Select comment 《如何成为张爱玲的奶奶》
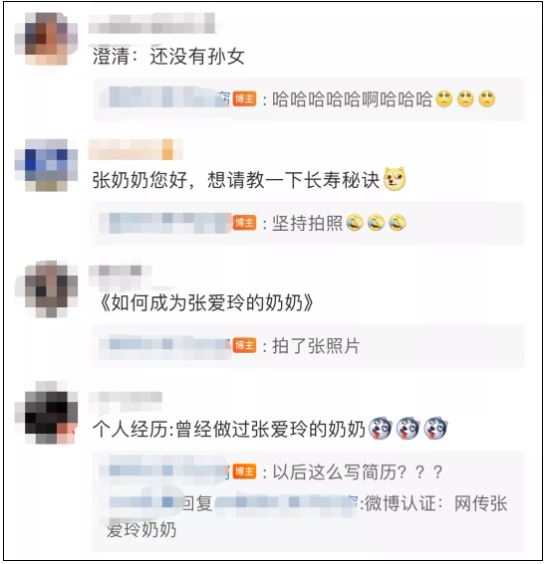Screen dimensions: 545x564 click(206, 303)
